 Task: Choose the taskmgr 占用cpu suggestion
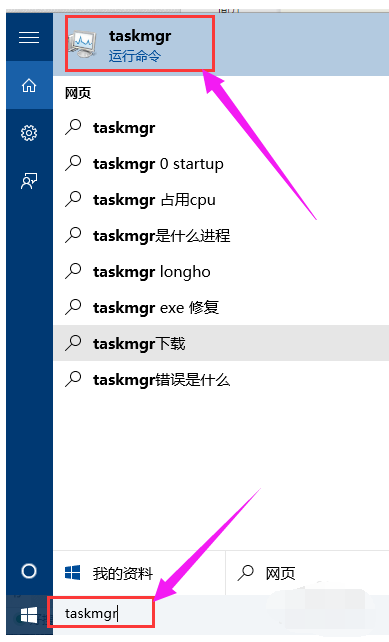[x=221, y=200]
